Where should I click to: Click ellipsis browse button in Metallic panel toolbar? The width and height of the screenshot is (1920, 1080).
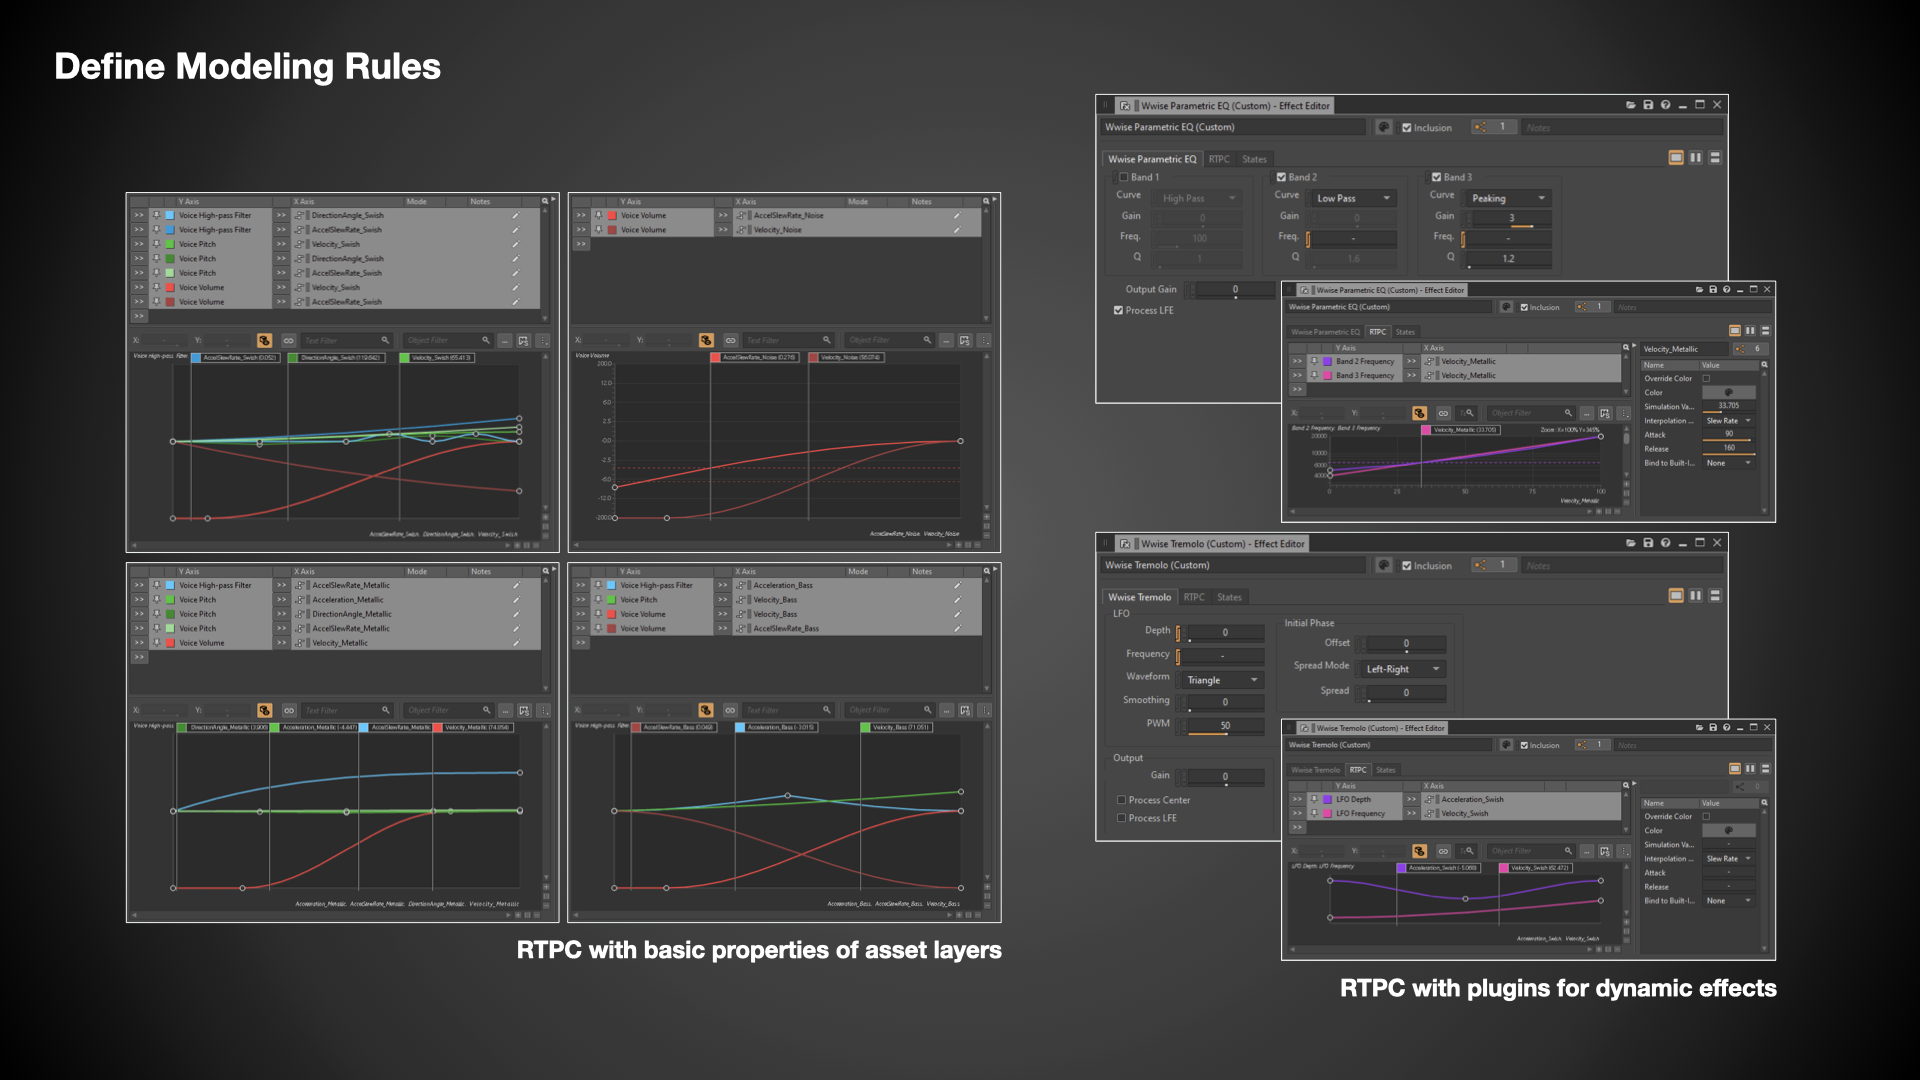pos(504,710)
